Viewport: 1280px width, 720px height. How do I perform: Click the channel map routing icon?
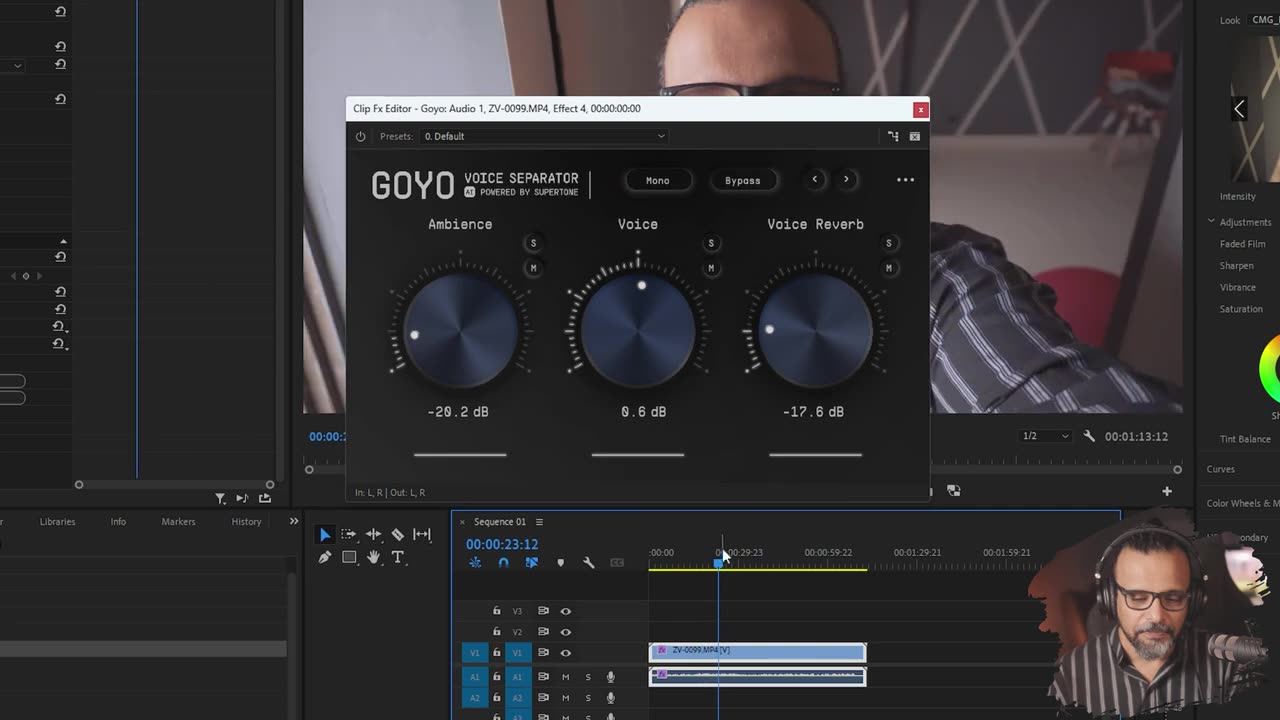pyautogui.click(x=893, y=136)
